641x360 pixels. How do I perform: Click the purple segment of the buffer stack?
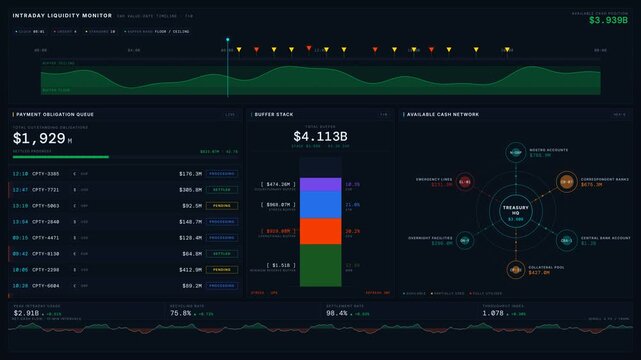click(320, 185)
